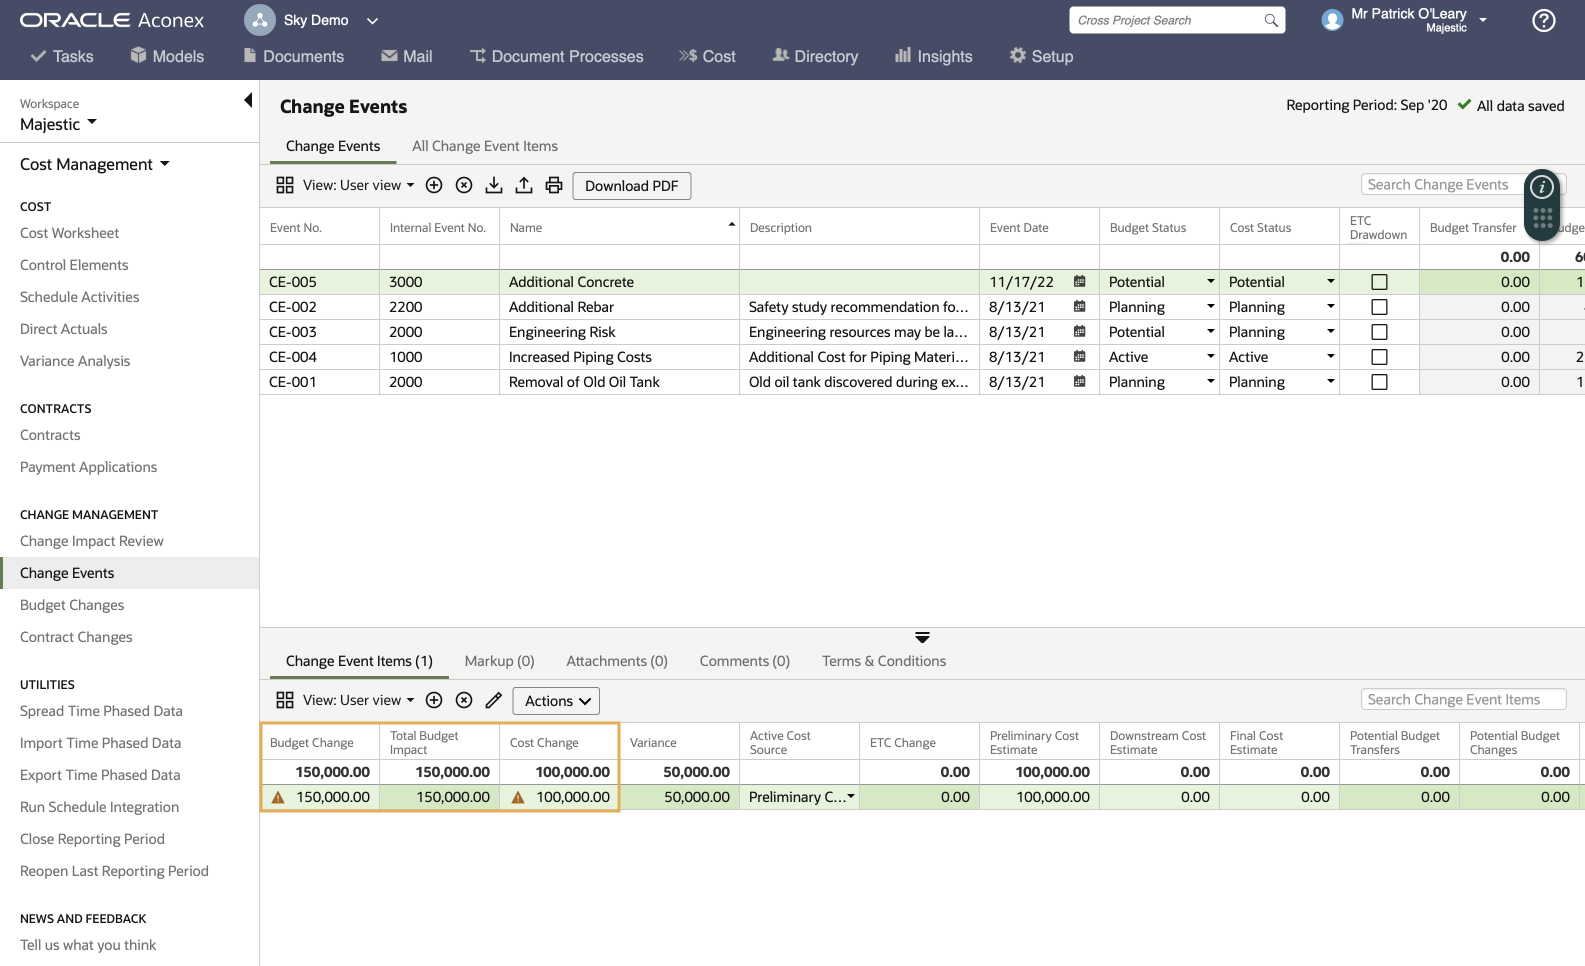Switch to All Change Event Items tab
1585x966 pixels.
[485, 146]
